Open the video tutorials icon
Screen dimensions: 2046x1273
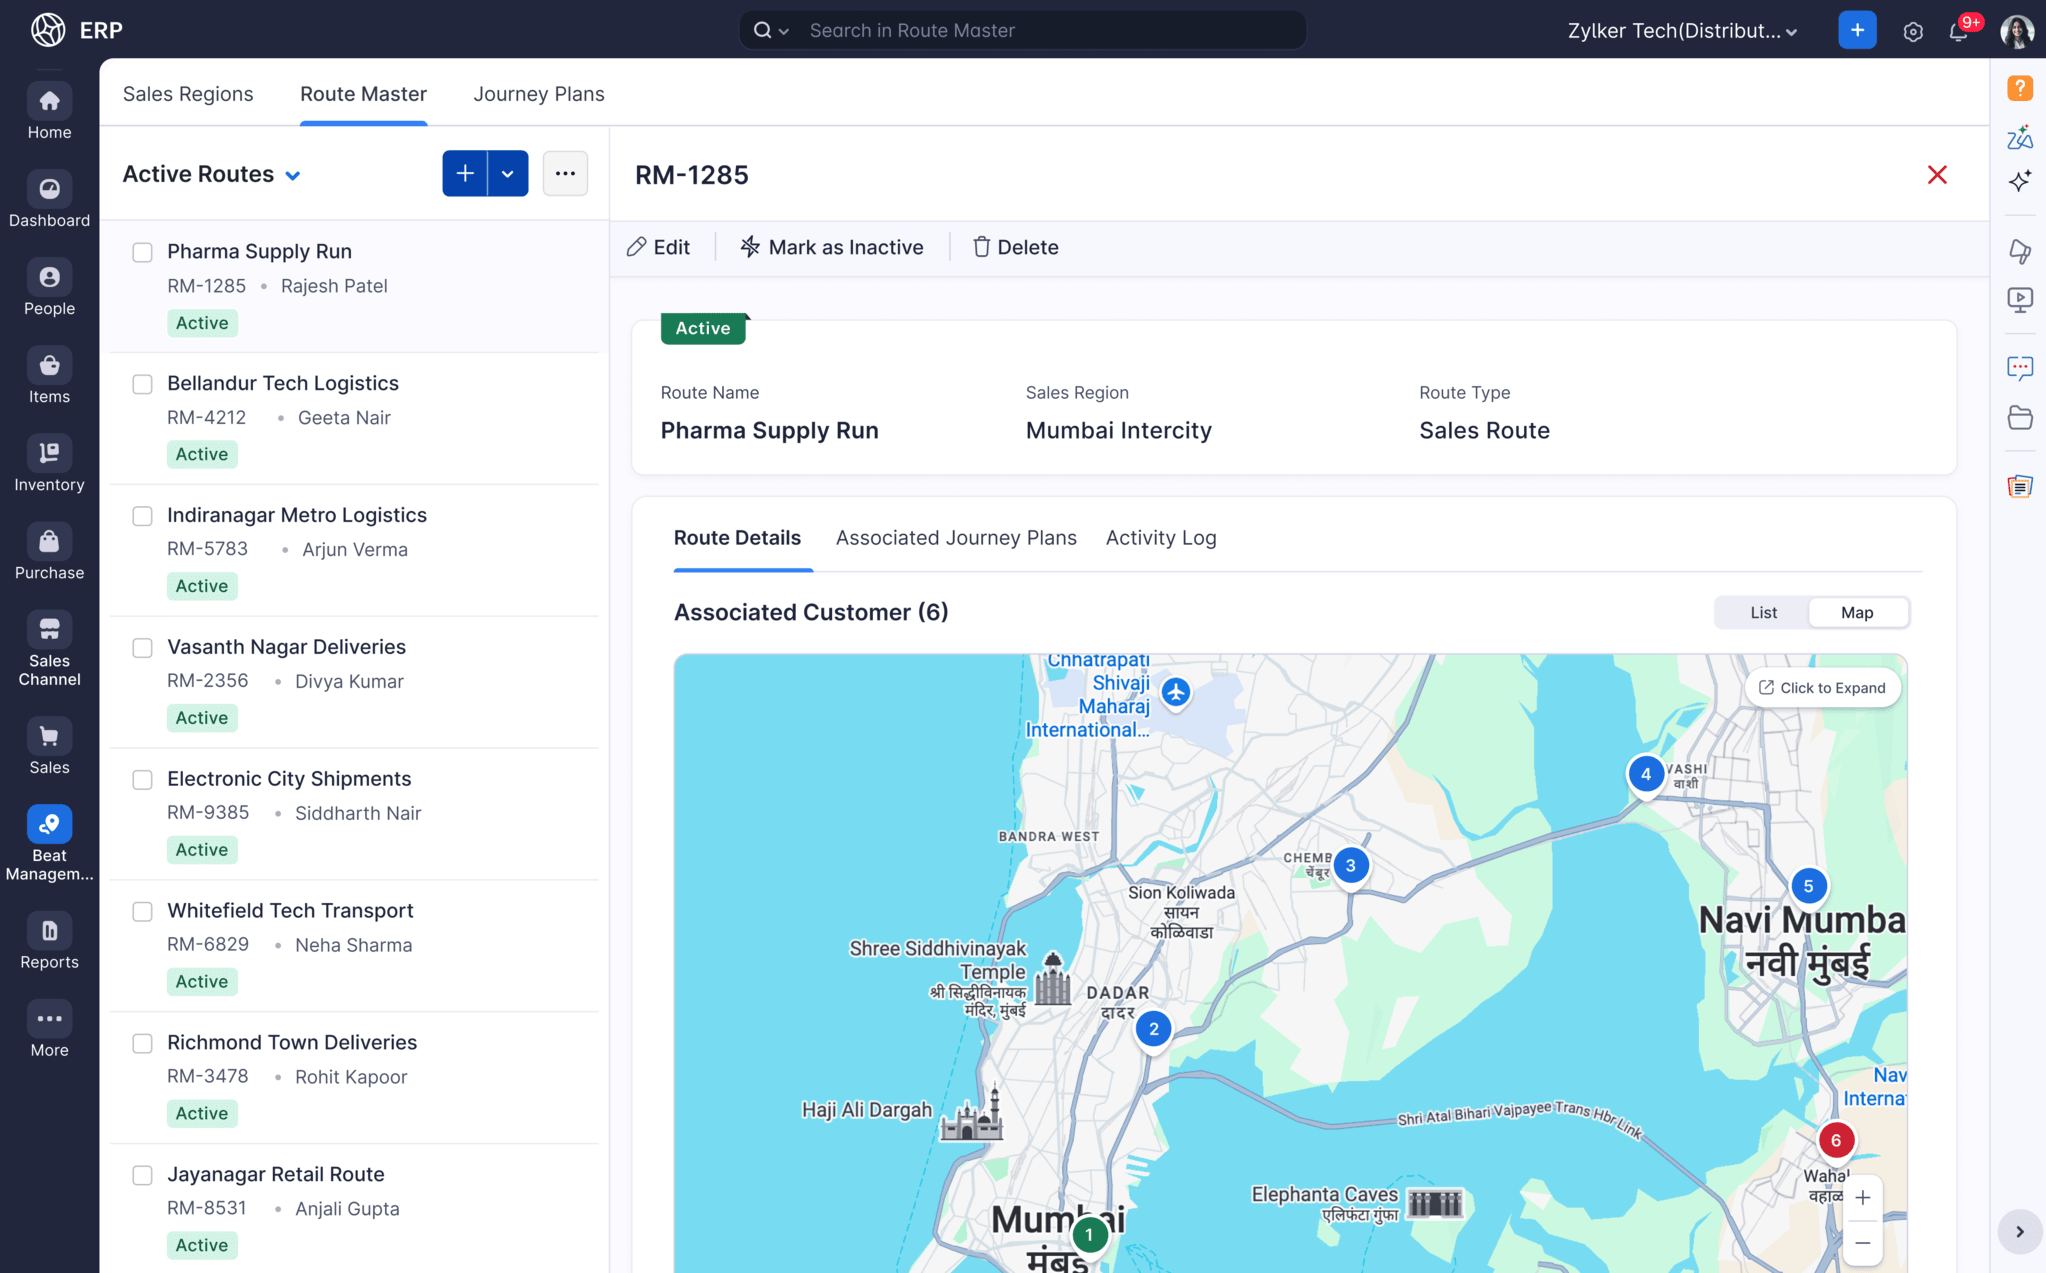[2021, 299]
